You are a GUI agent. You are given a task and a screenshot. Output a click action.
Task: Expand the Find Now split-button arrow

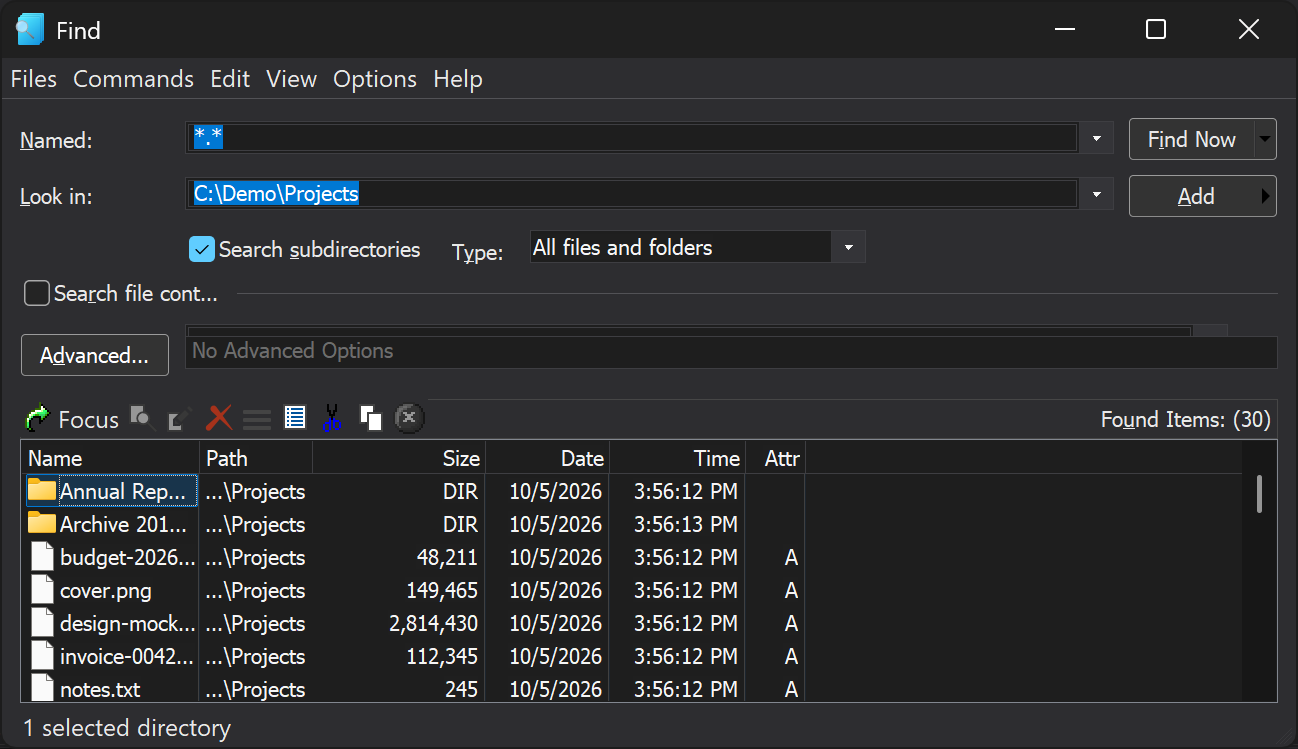coord(1266,139)
